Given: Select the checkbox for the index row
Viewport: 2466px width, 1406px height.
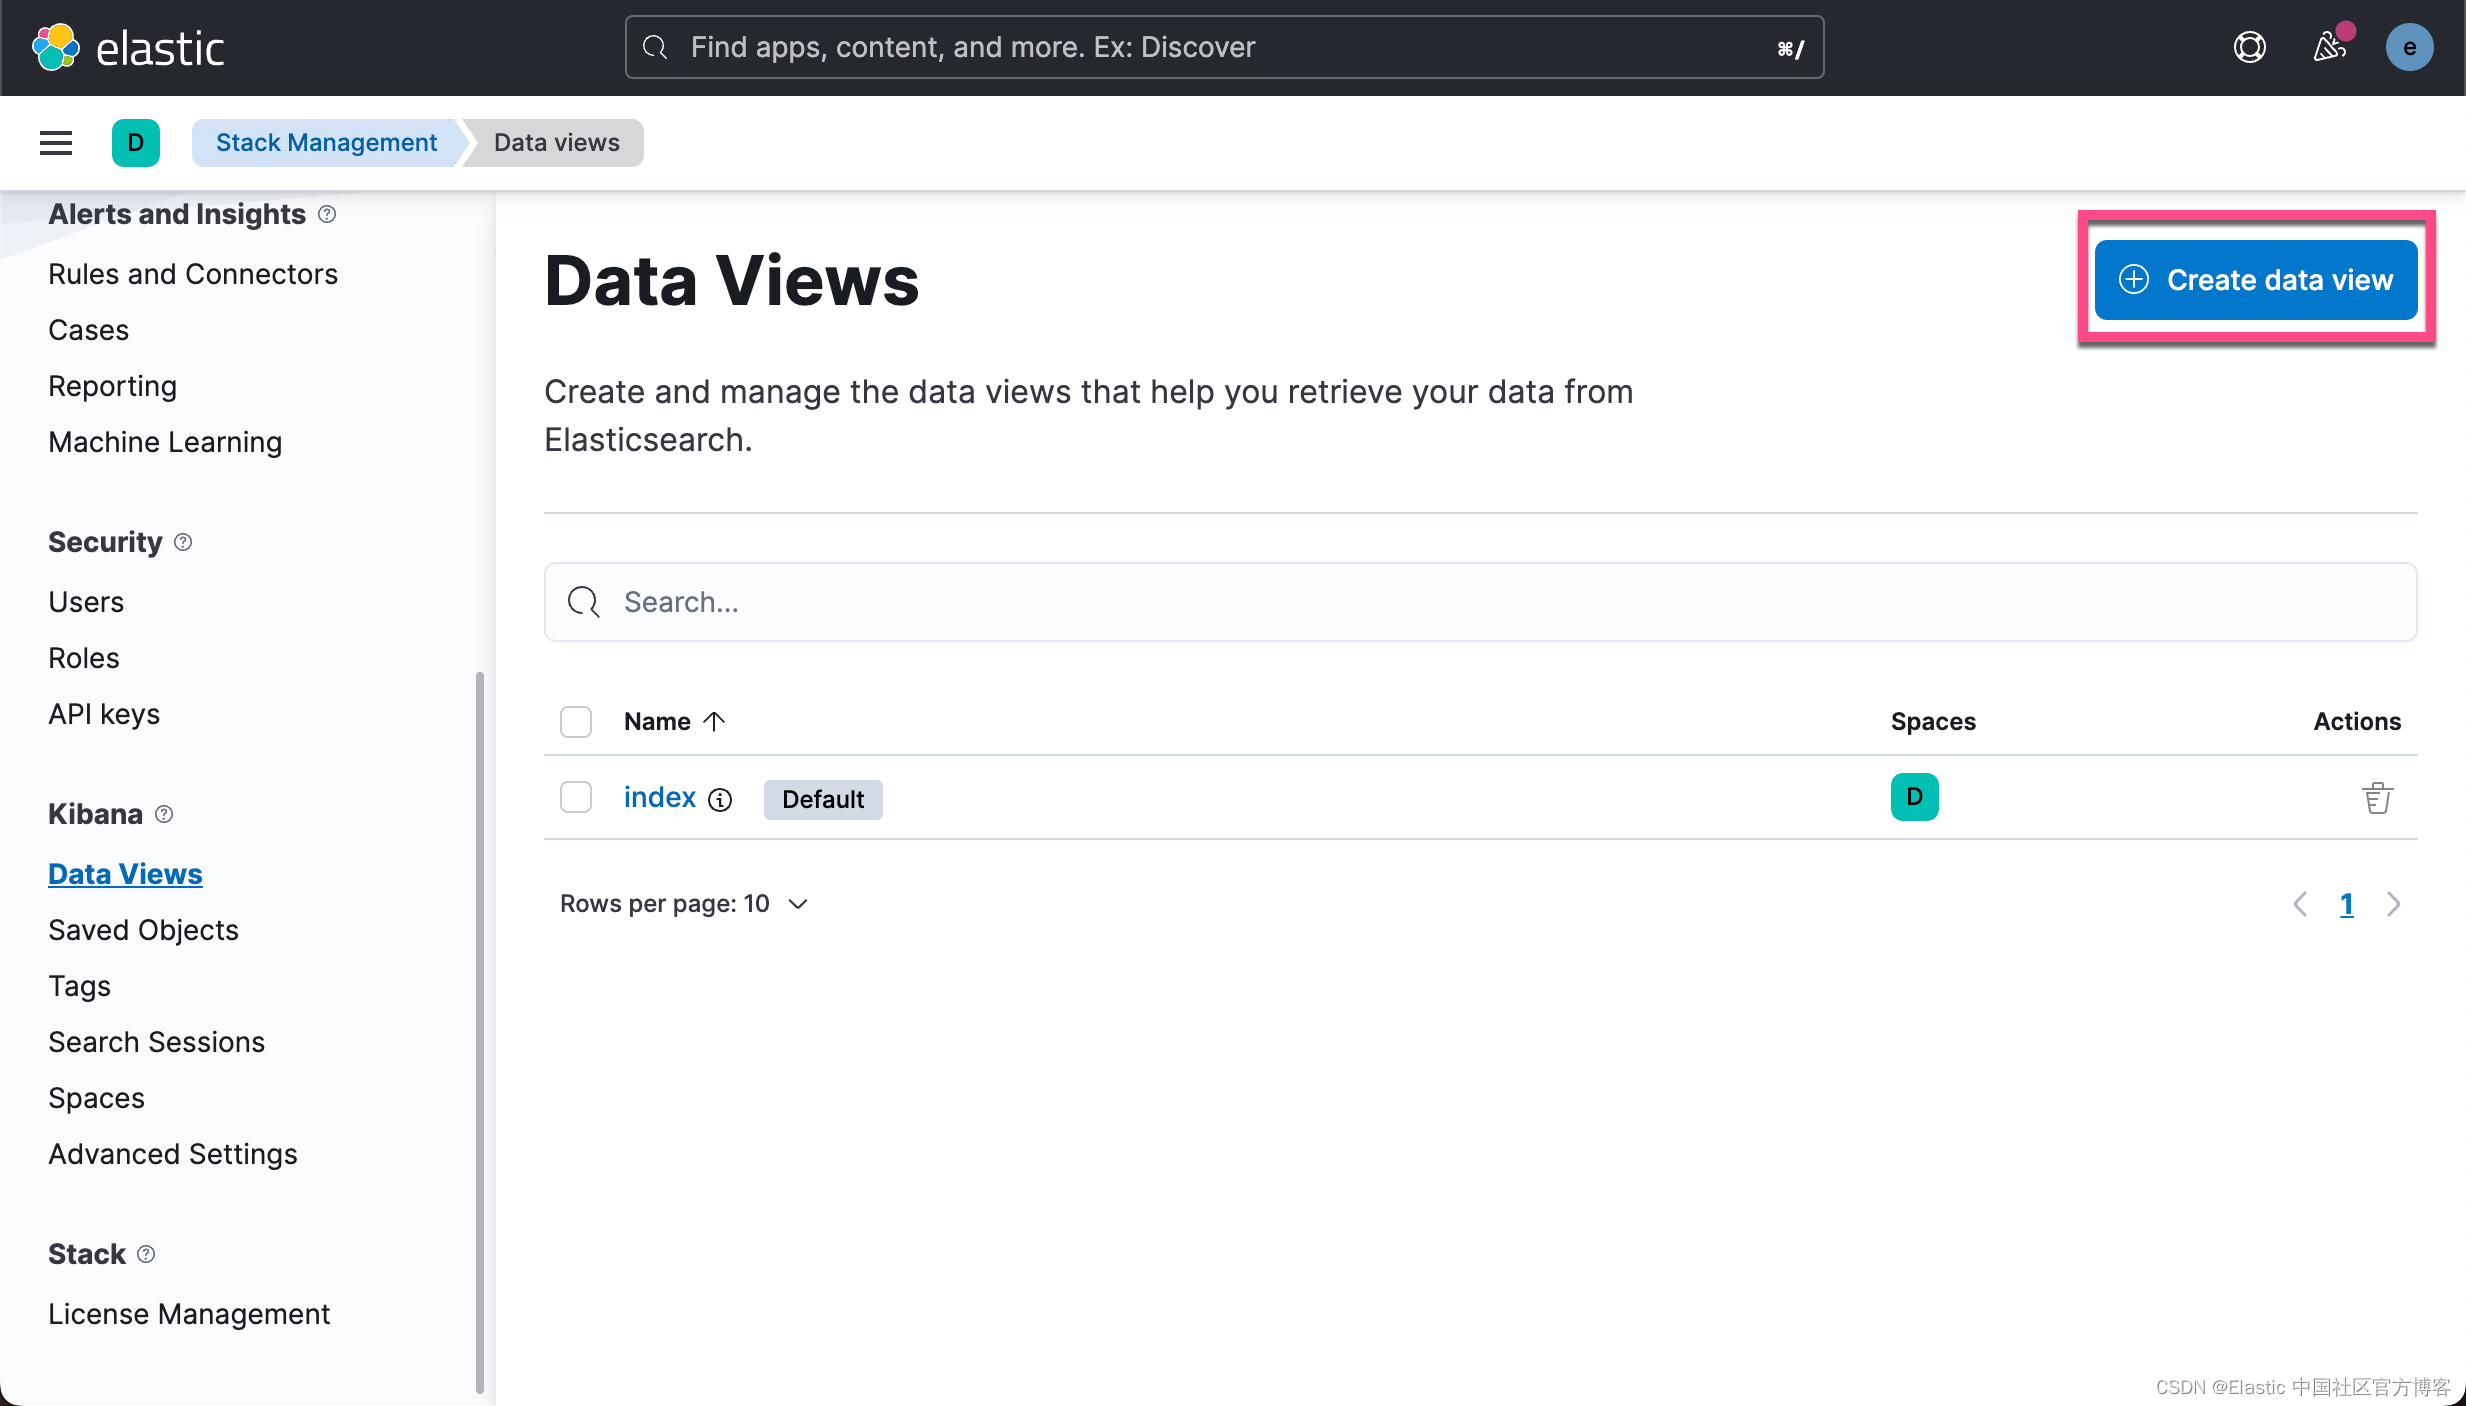Looking at the screenshot, I should [576, 797].
